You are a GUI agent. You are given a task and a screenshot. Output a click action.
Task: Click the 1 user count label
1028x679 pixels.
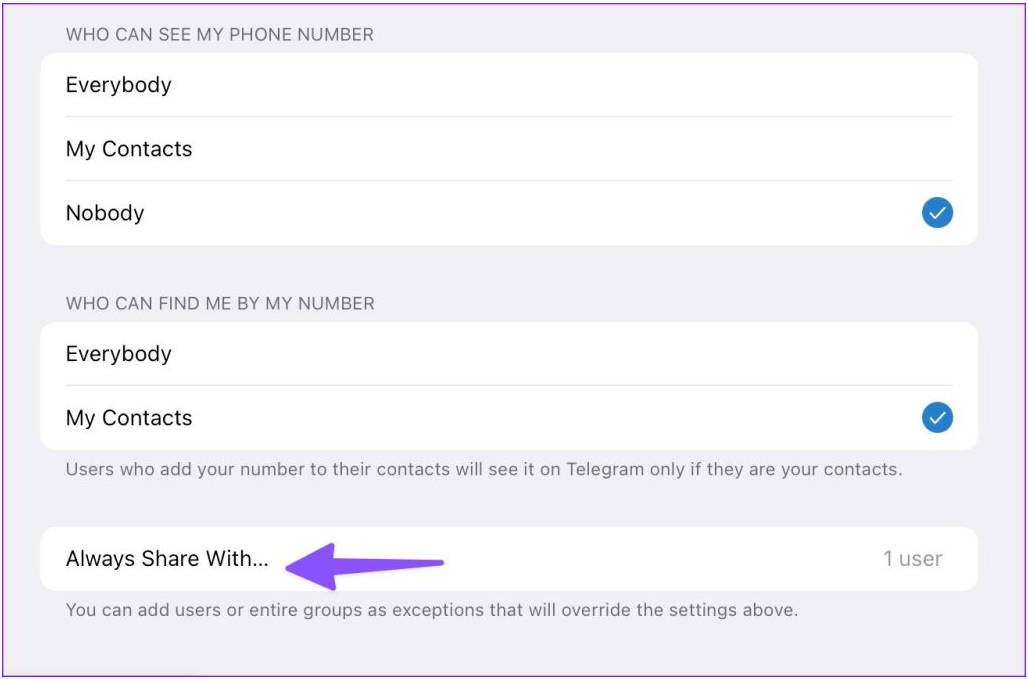912,559
